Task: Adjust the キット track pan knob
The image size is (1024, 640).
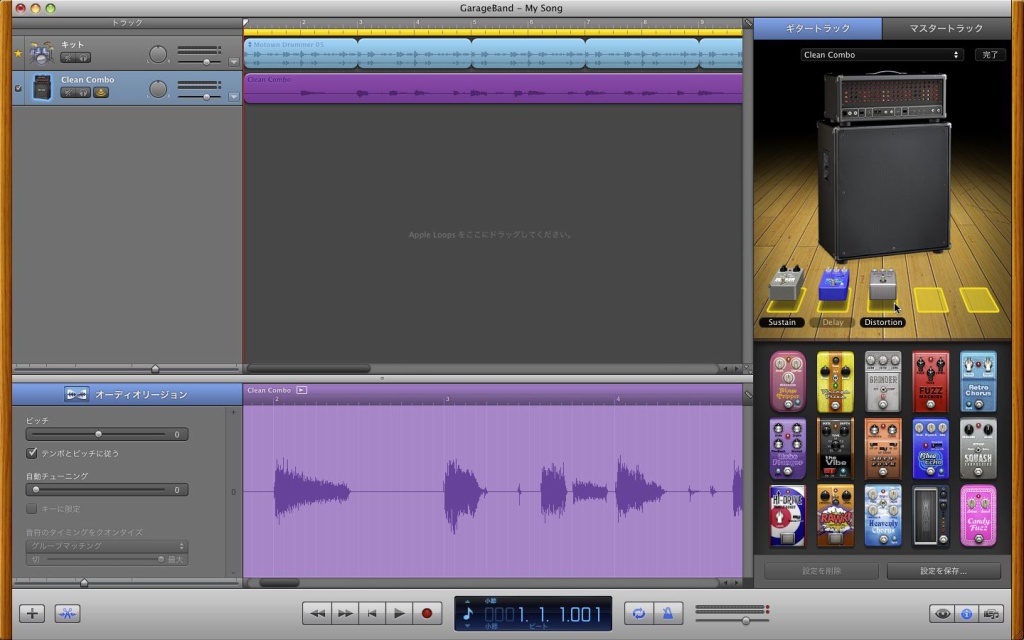Action: point(158,54)
